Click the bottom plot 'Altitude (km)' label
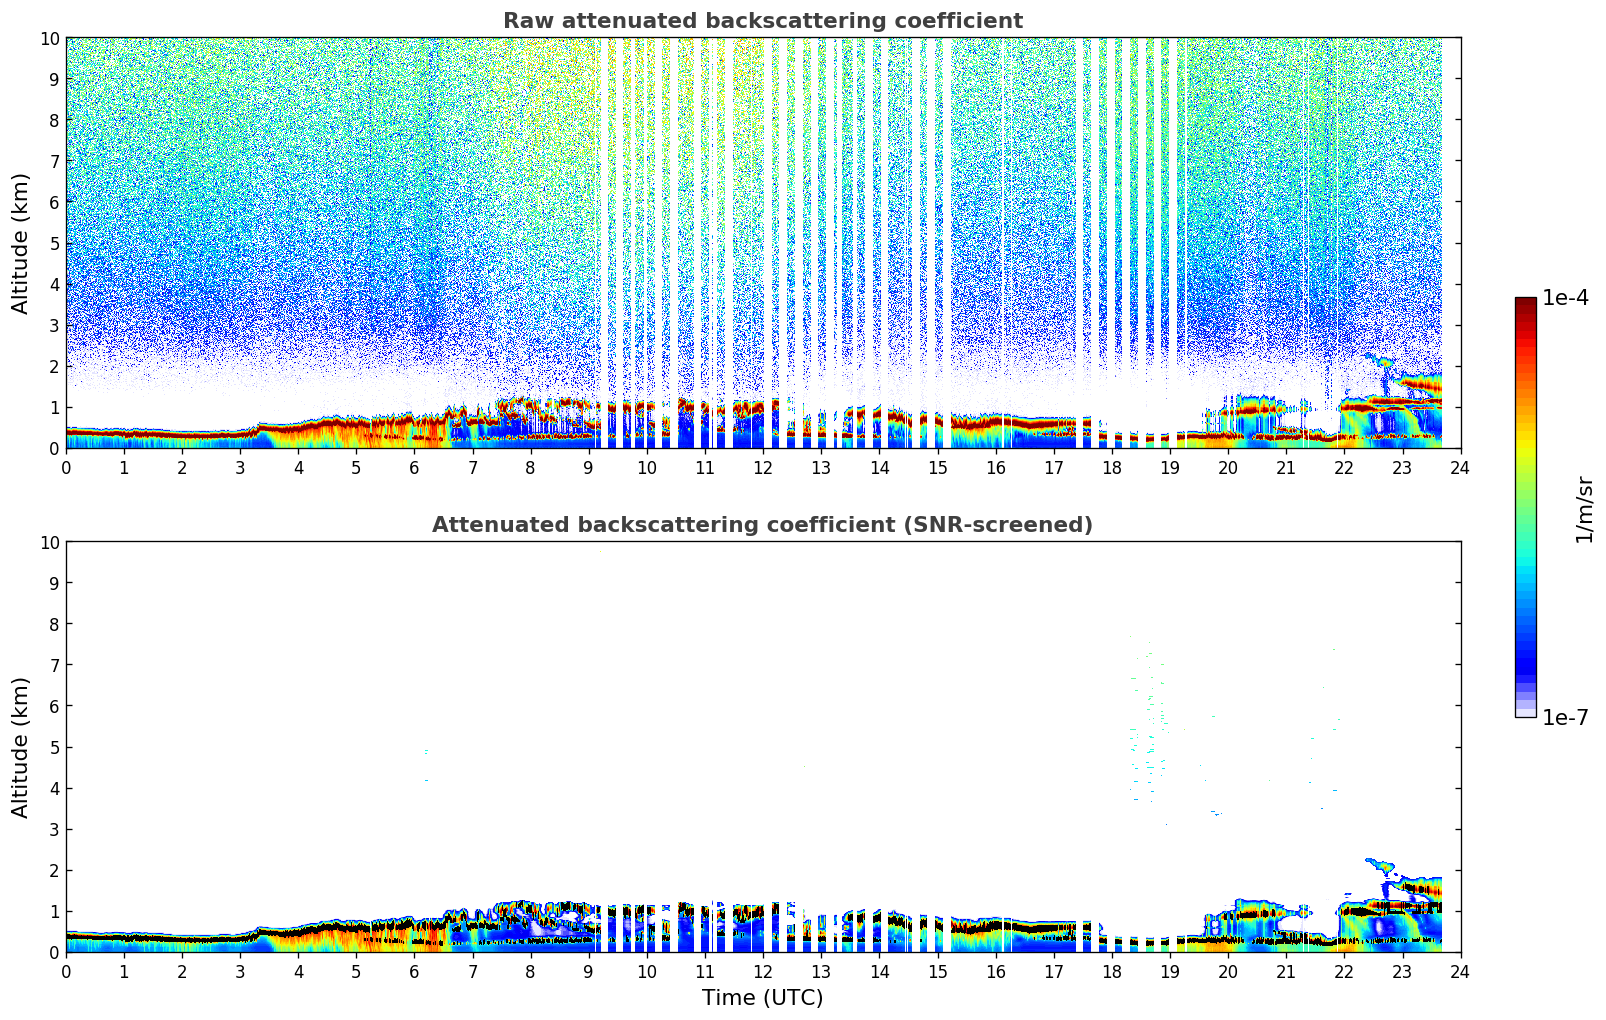The height and width of the screenshot is (1020, 1606). [x=21, y=747]
